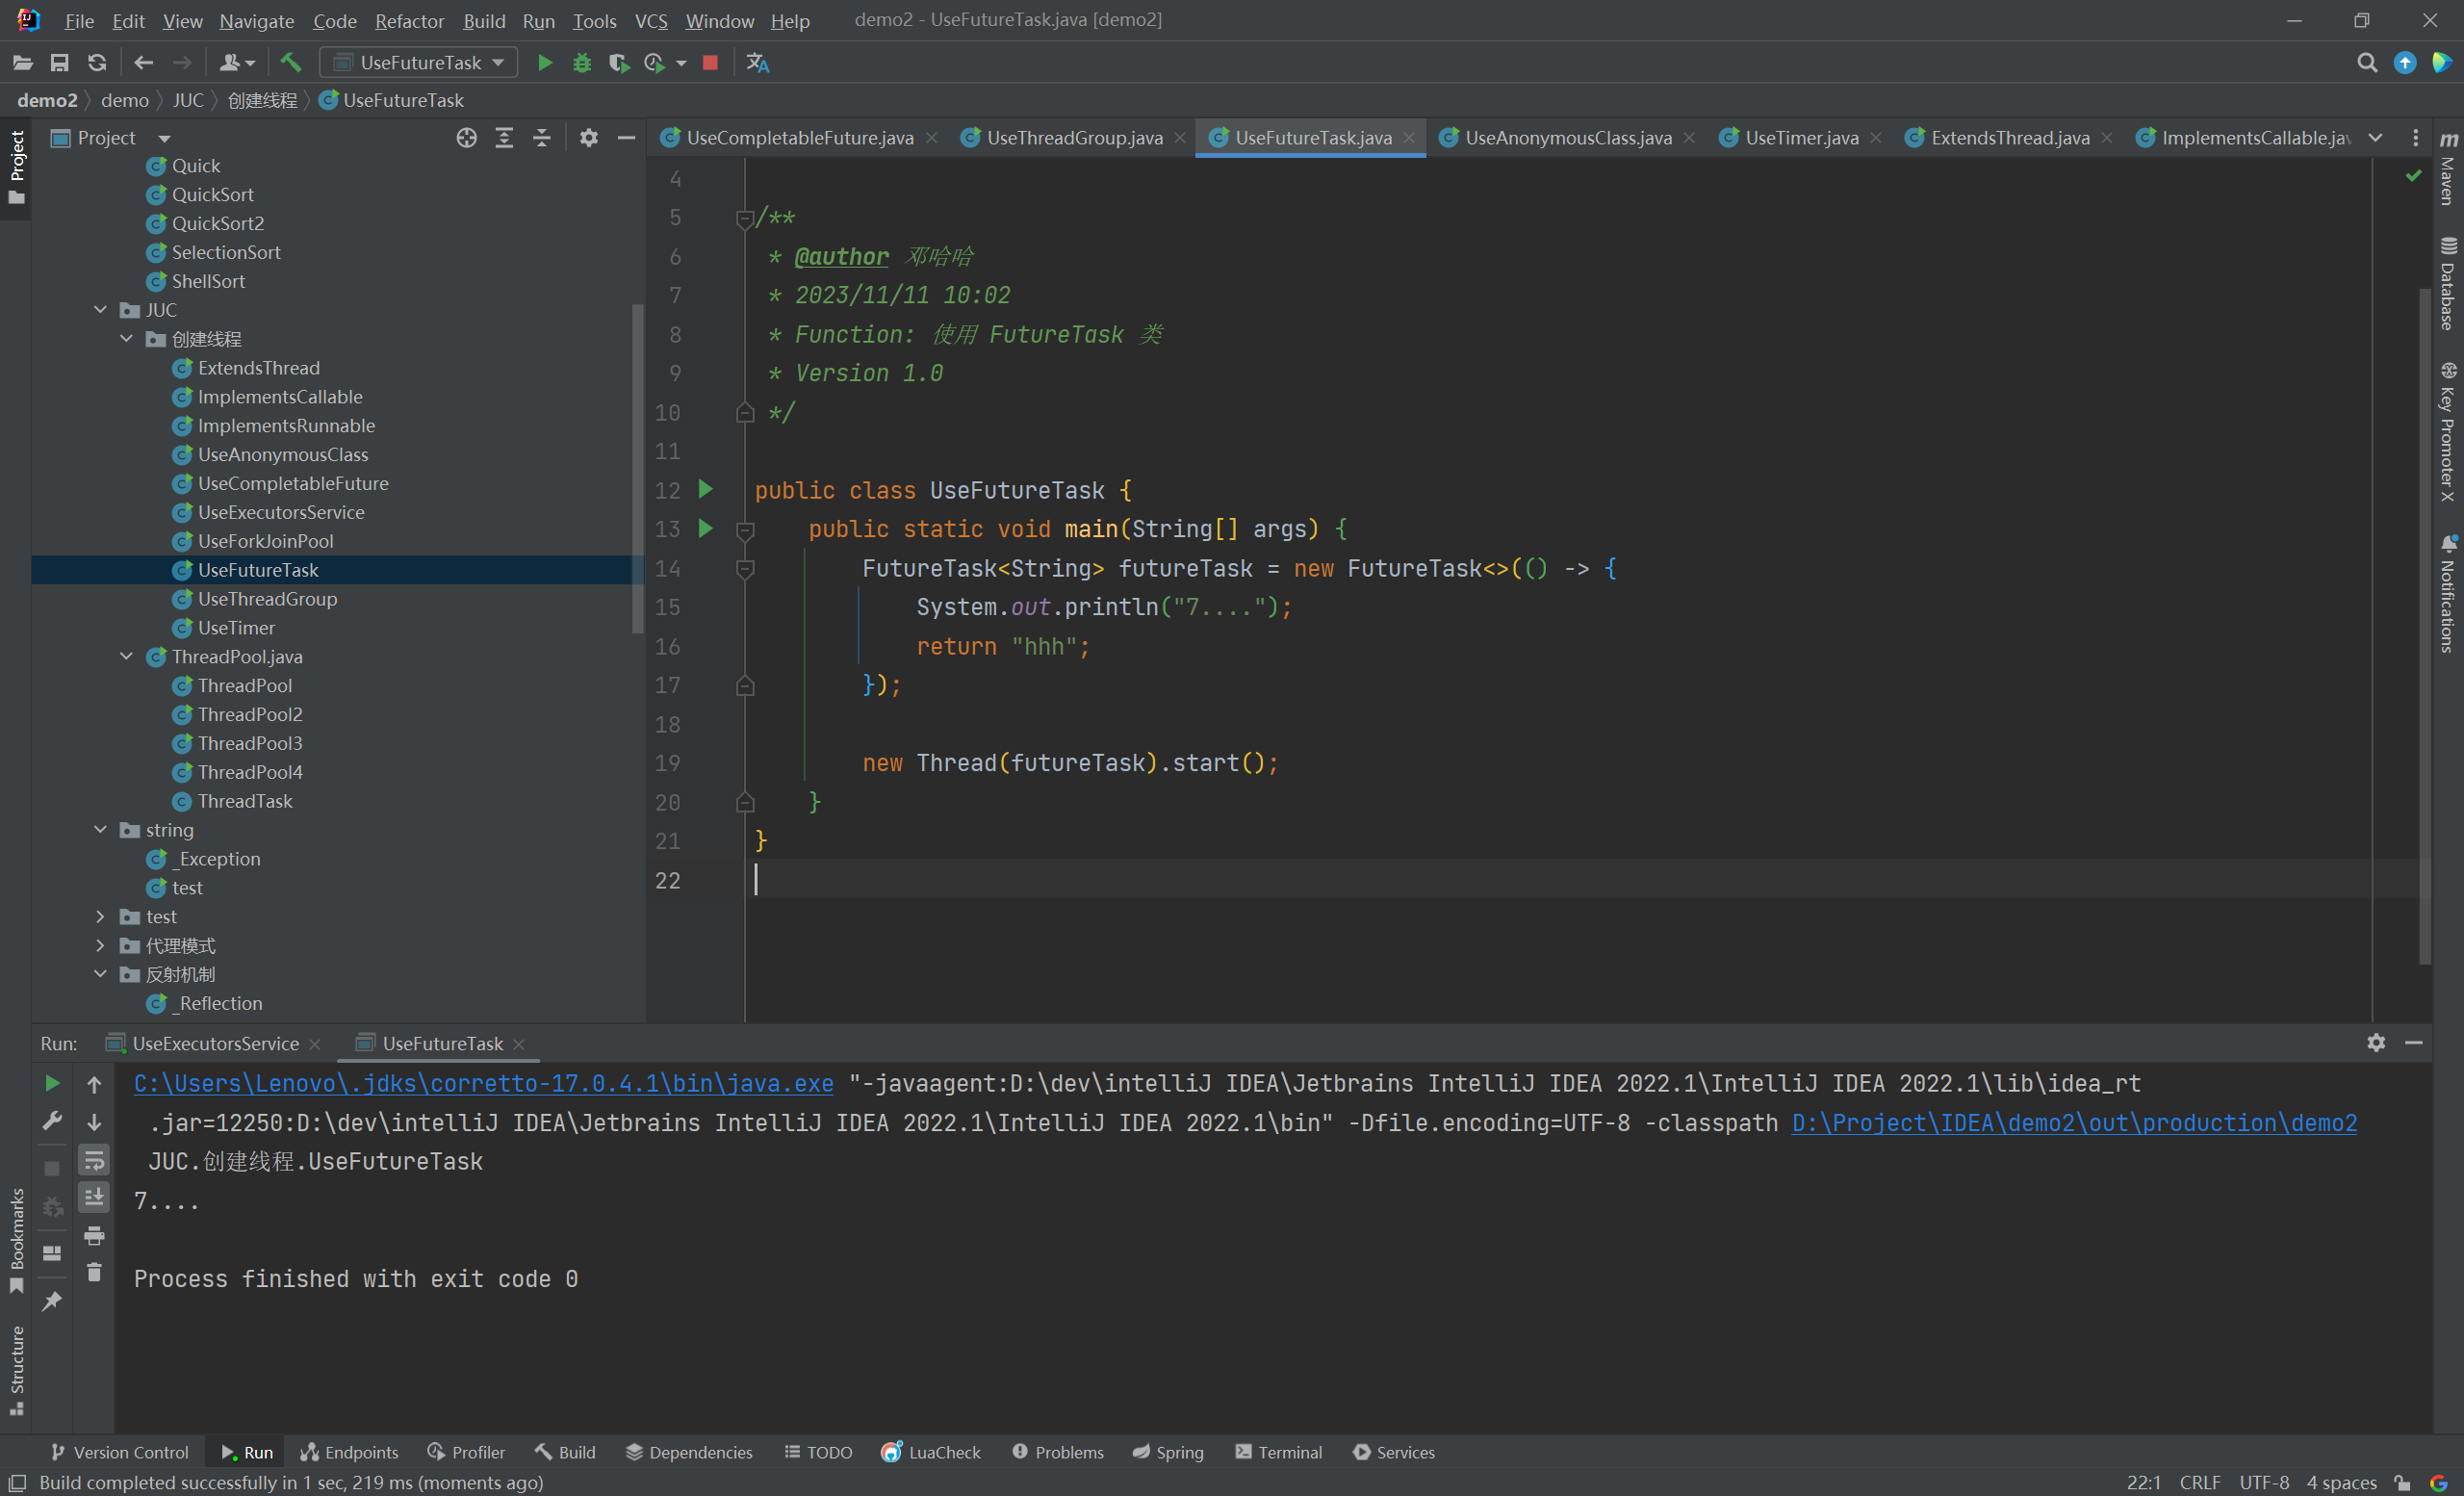Screen dimensions: 2464x1496
Task: Open the Database tool window
Action: coord(2448,284)
